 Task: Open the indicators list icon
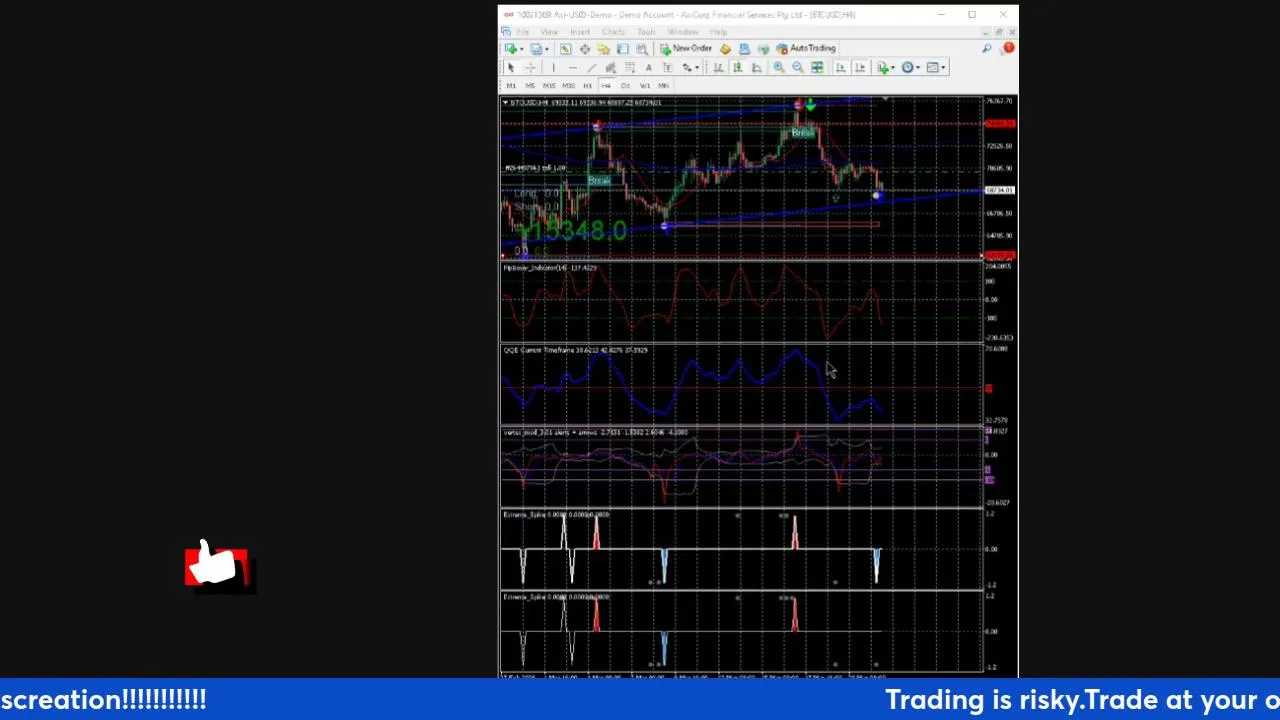pos(882,67)
